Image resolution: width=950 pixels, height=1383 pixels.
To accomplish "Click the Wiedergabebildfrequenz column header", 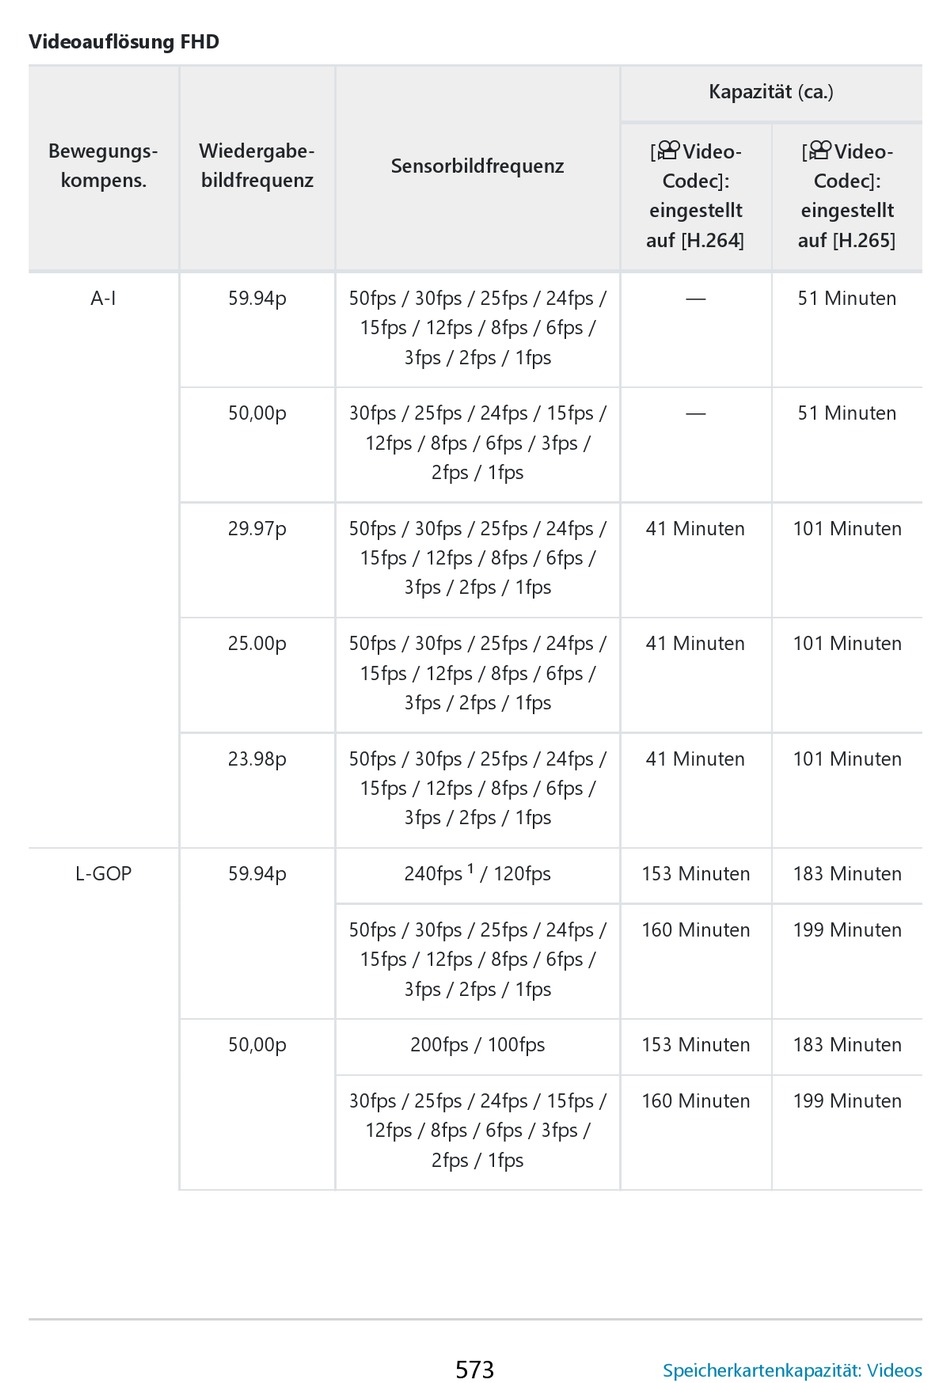I will click(x=257, y=166).
